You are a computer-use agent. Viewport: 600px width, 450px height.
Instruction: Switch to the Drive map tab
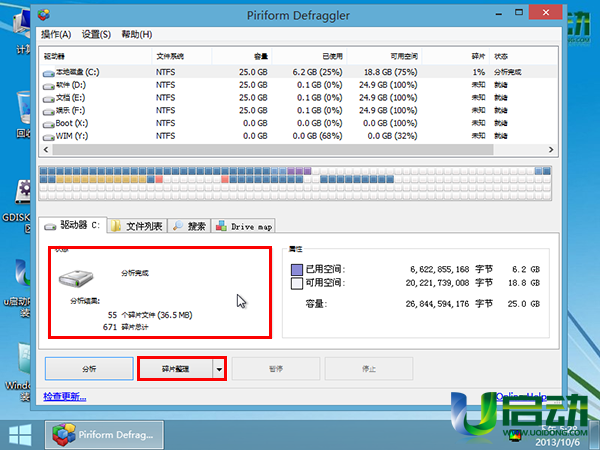coord(243,226)
